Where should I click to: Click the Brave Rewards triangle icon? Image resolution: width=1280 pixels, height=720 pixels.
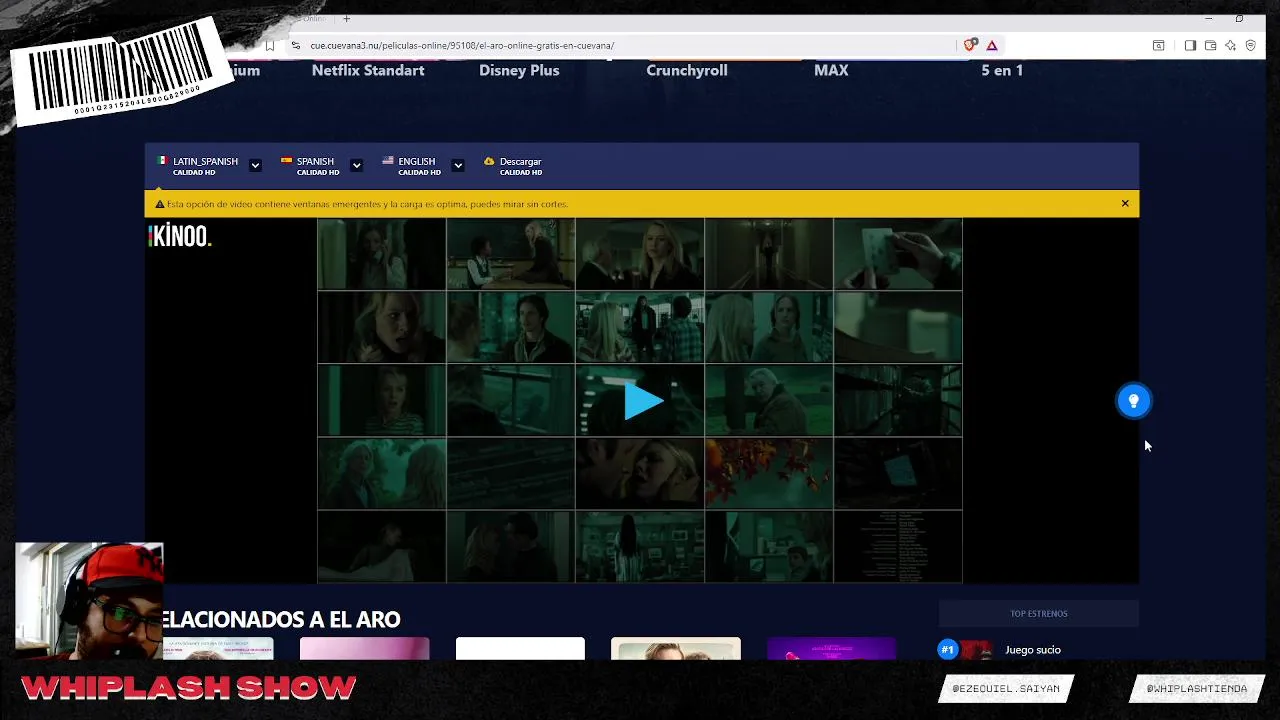coord(992,45)
